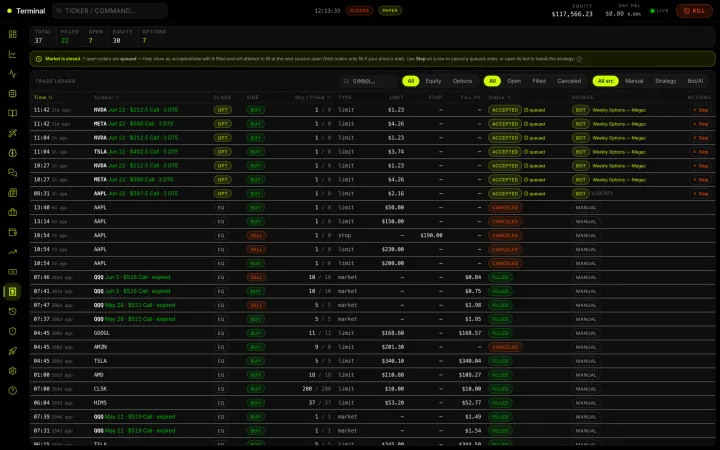This screenshot has height=450, width=720.
Task: Stop the 11:42 META $580 Call order
Action: tap(700, 124)
